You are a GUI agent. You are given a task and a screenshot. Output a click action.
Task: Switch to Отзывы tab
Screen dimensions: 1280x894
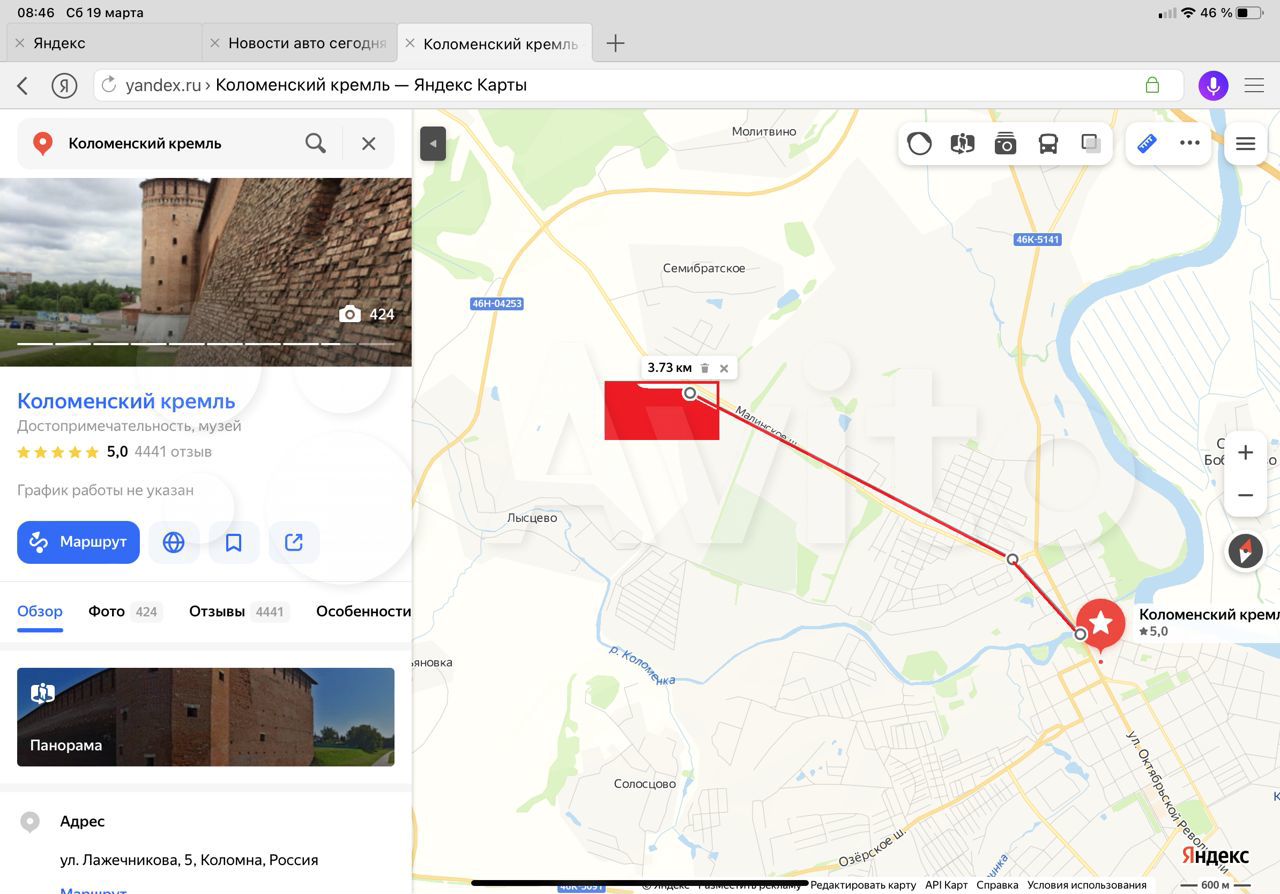(x=239, y=611)
